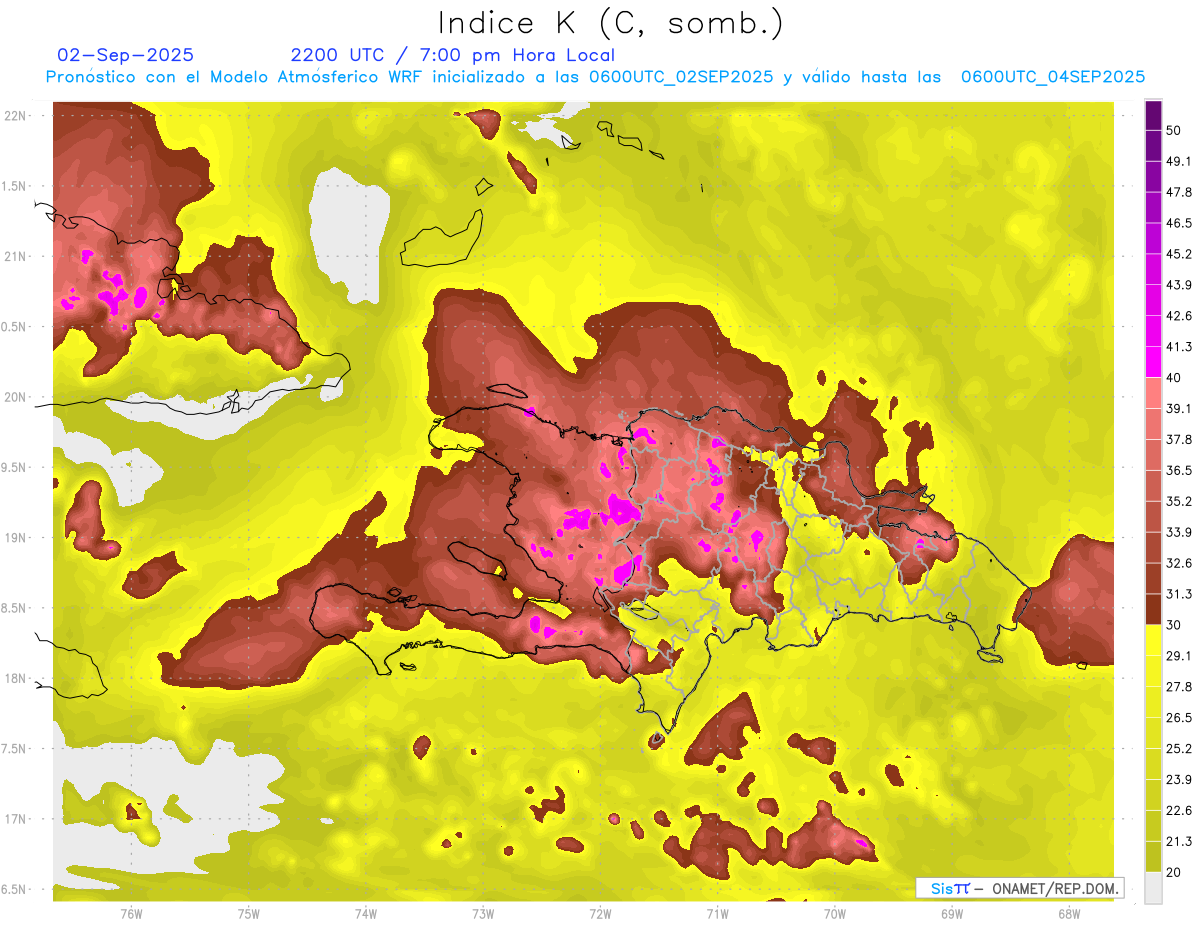Click the colorbar value '29.1'
The width and height of the screenshot is (1200, 927).
click(x=1178, y=656)
